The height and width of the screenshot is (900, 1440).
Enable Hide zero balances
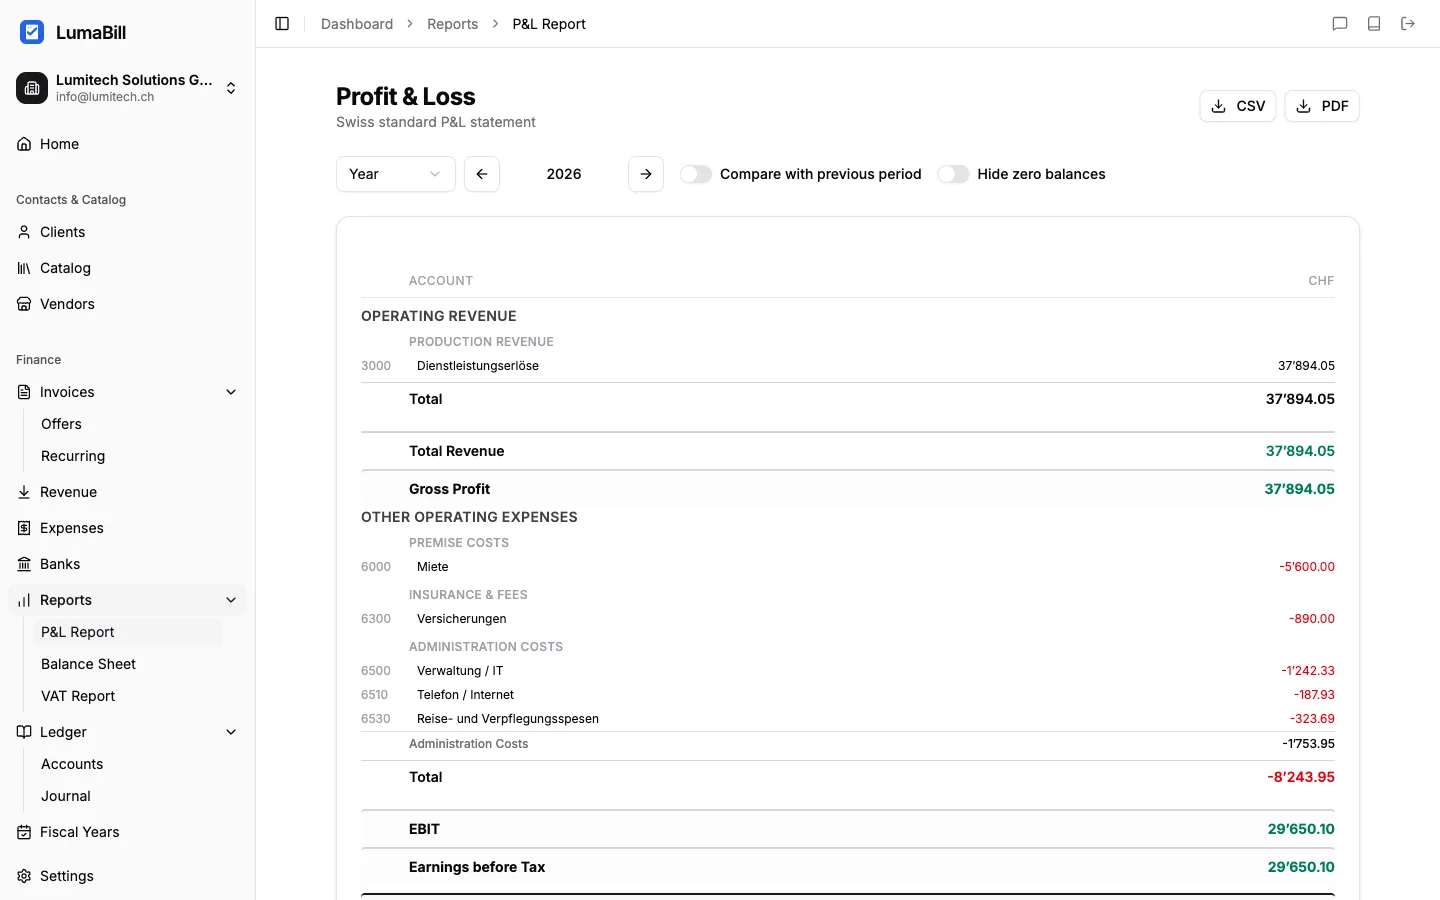click(x=953, y=173)
